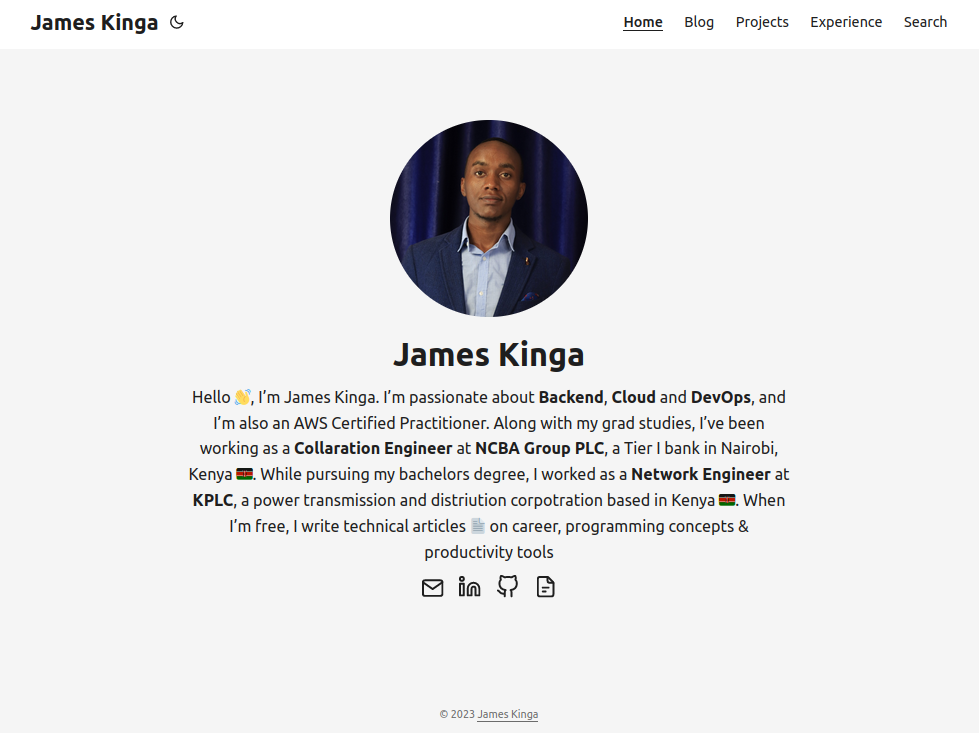Click the James Kinga site title logo
979x733 pixels.
pos(94,22)
